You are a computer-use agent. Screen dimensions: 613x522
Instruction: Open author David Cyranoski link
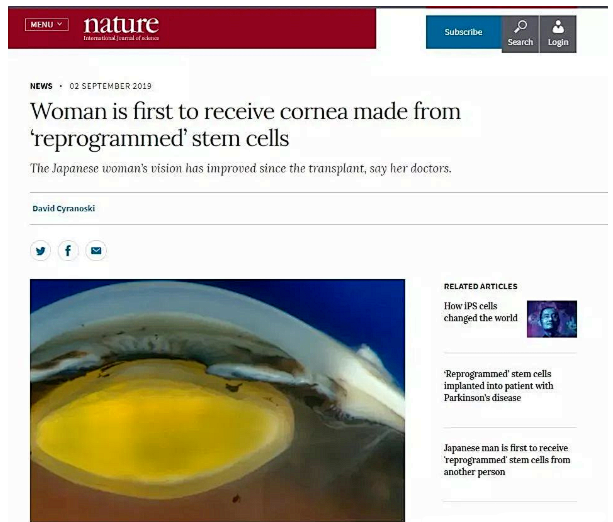pos(64,208)
